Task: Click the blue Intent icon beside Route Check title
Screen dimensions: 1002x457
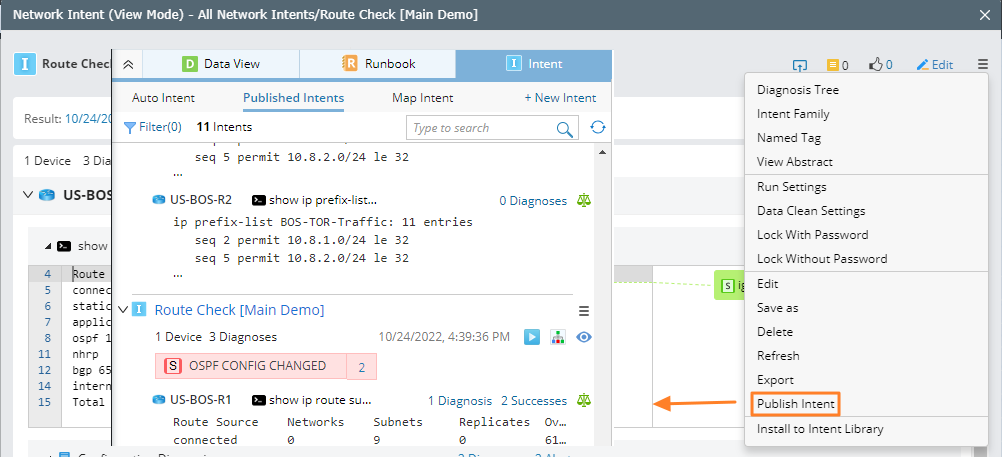Action: point(25,64)
